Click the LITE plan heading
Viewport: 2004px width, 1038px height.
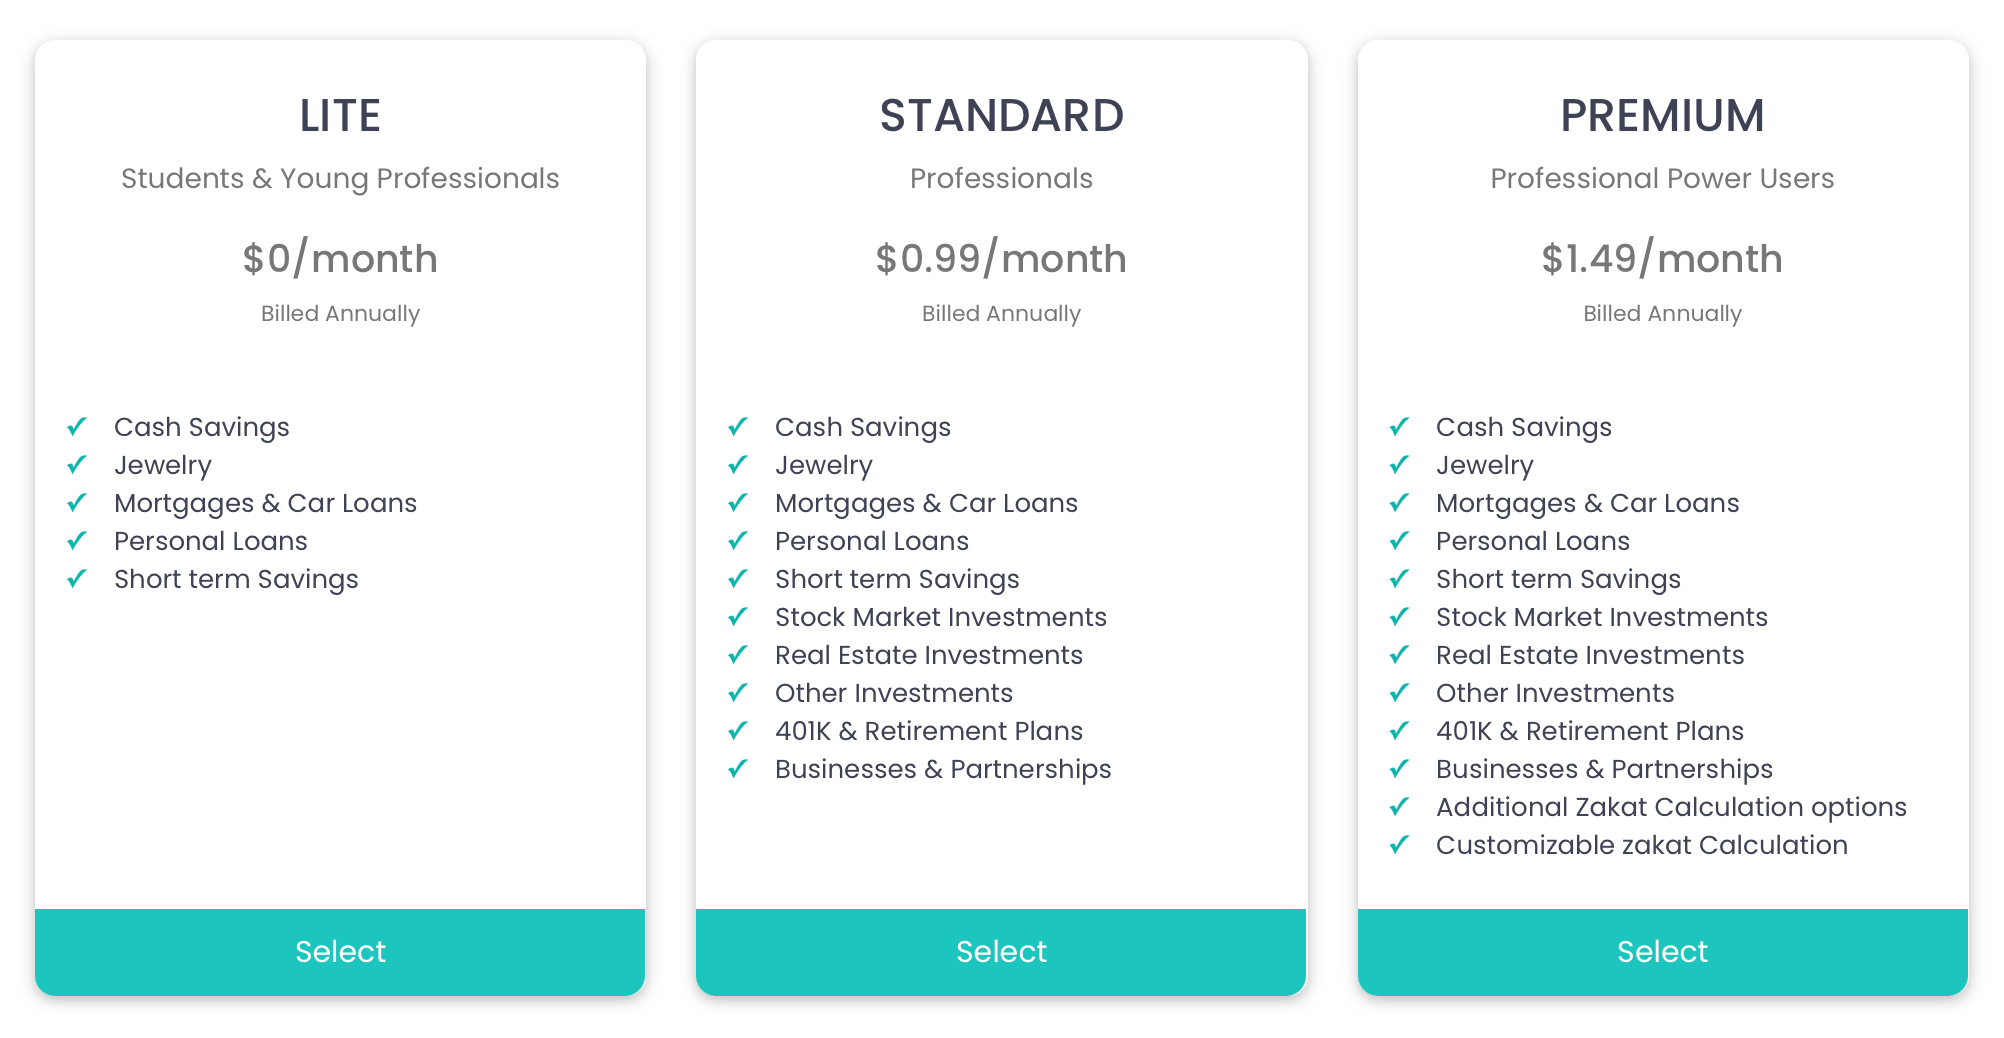pos(340,116)
